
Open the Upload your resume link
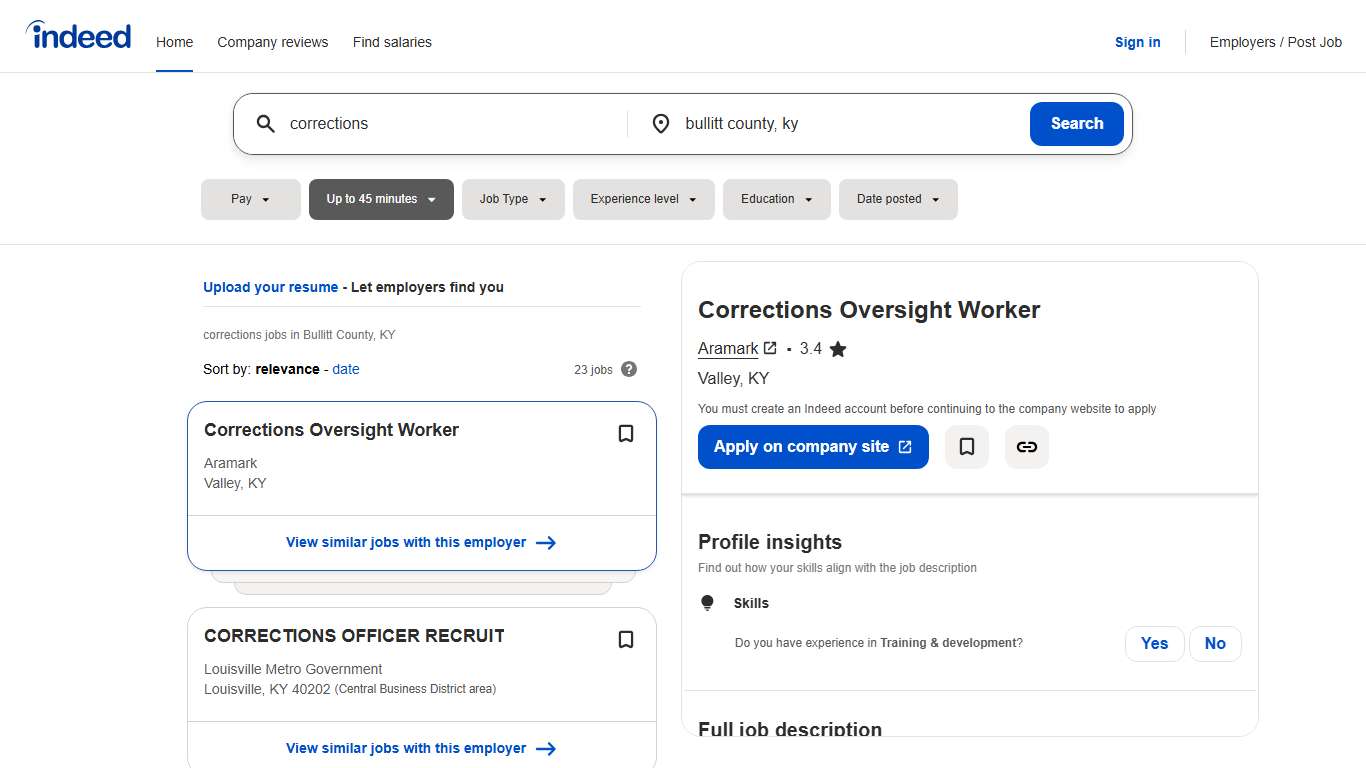click(270, 287)
